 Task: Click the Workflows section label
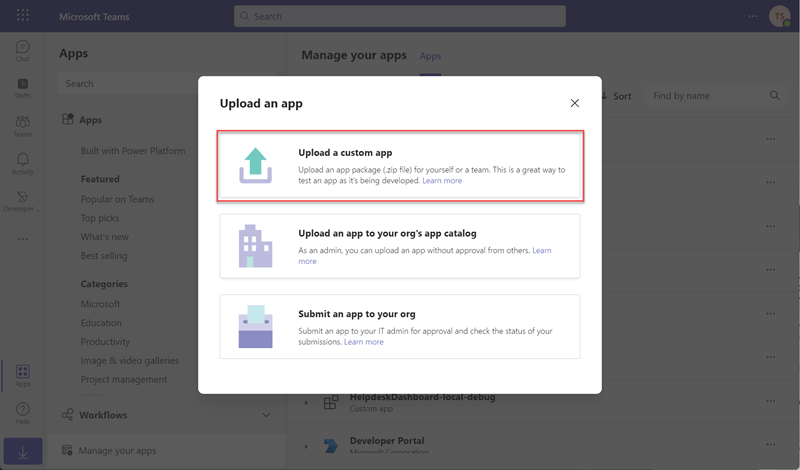tap(103, 415)
